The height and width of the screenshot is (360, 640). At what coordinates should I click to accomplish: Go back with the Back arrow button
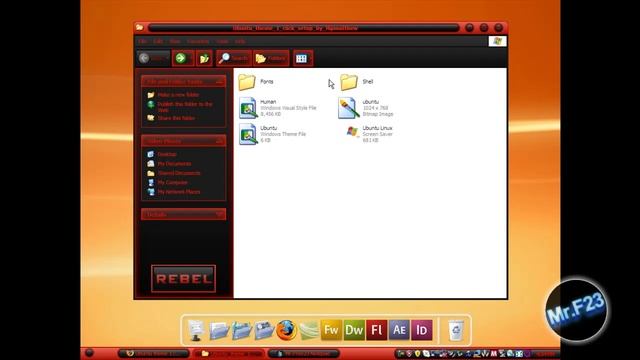153,58
